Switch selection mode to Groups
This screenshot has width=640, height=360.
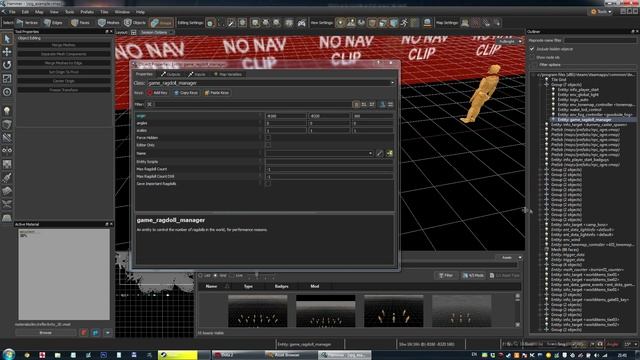[x=162, y=23]
